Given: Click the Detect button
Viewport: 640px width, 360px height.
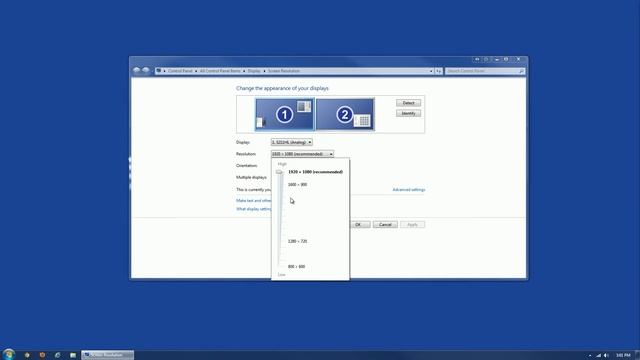Looking at the screenshot, I should 408,103.
